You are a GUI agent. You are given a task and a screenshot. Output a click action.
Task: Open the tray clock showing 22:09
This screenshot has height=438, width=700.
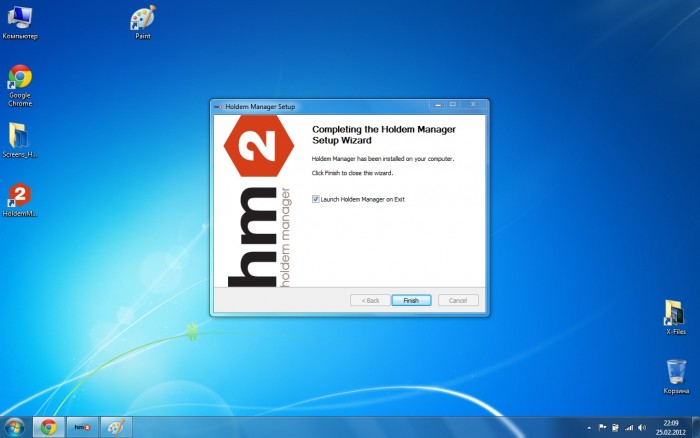coord(671,427)
